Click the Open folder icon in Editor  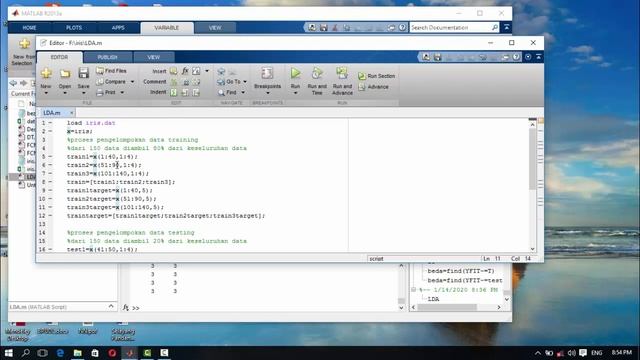pos(65,73)
